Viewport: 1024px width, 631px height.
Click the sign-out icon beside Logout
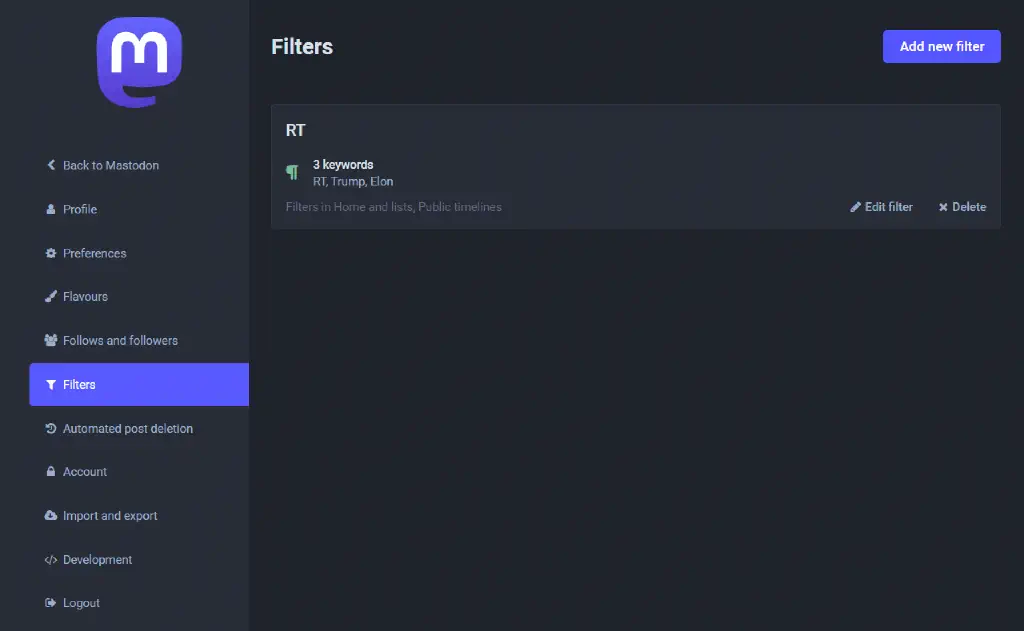(51, 603)
